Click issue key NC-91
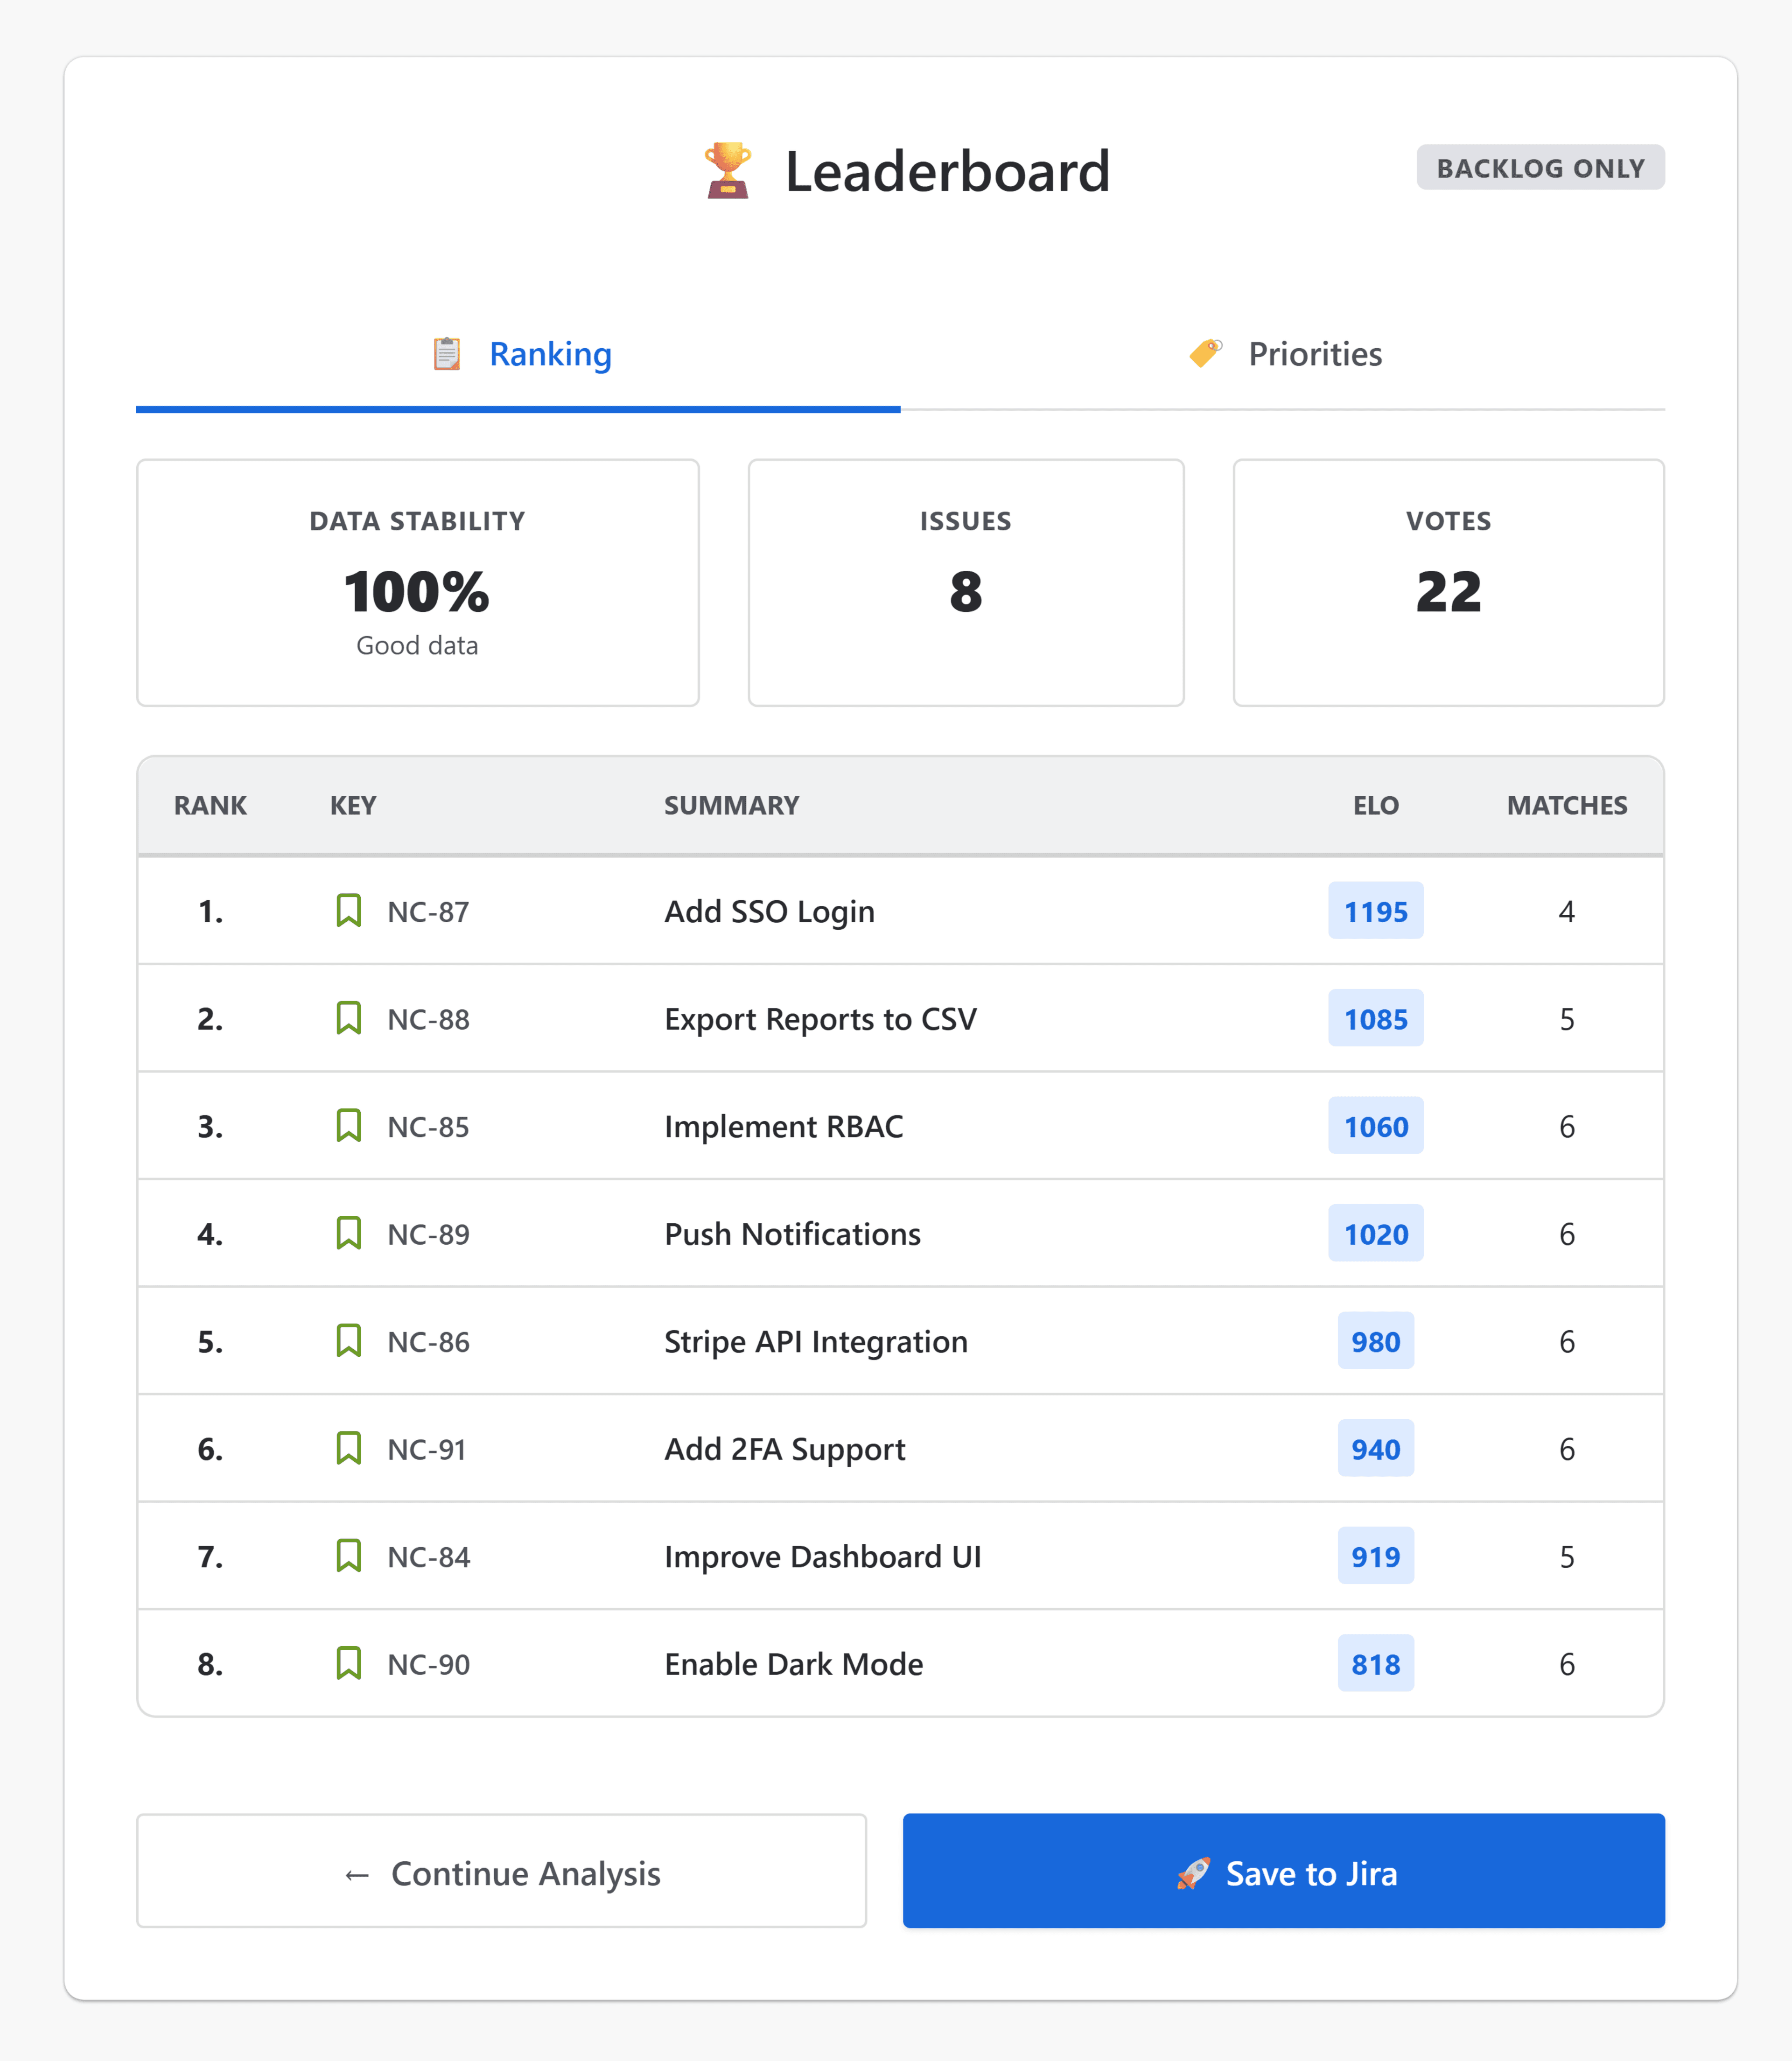The height and width of the screenshot is (2061, 1792). pos(427,1449)
